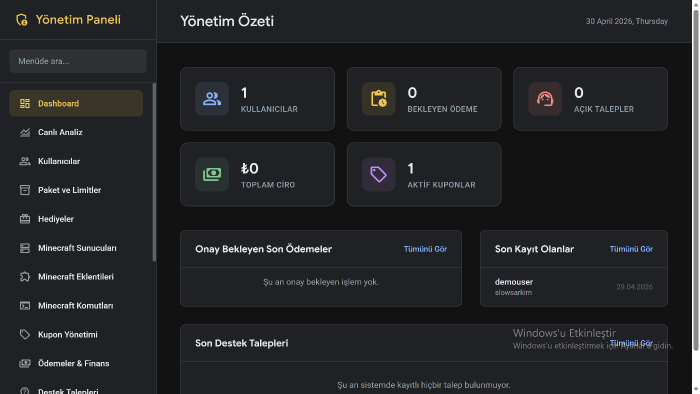The height and width of the screenshot is (394, 700).
Task: Click the Yönetim Paneli shield logo icon
Action: tap(22, 20)
